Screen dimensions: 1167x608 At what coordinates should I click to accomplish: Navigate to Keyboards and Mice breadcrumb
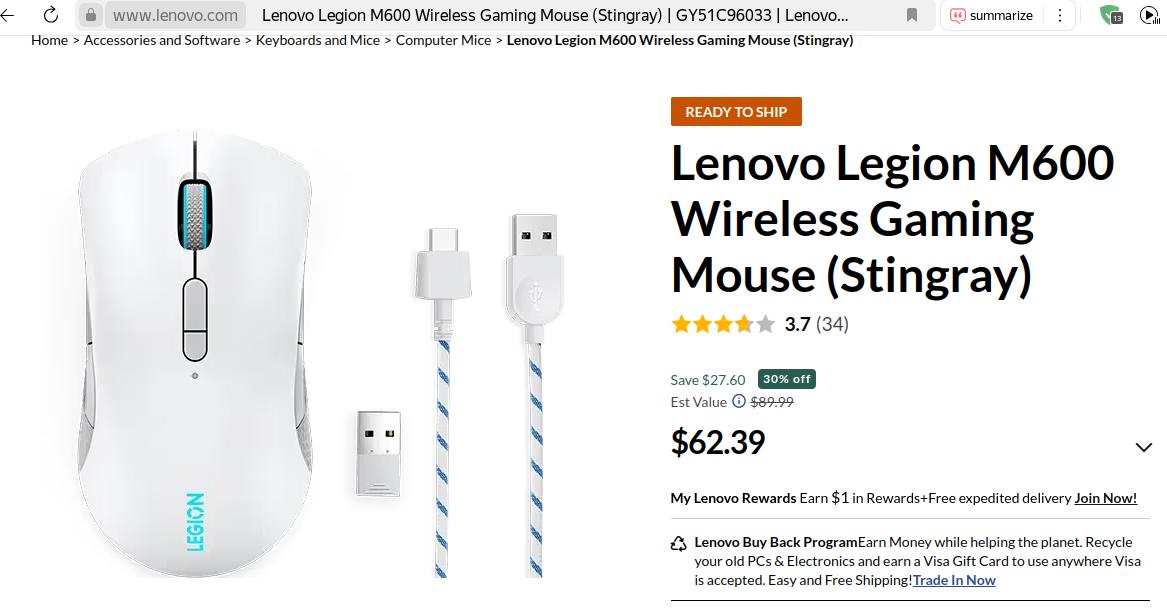tap(318, 40)
